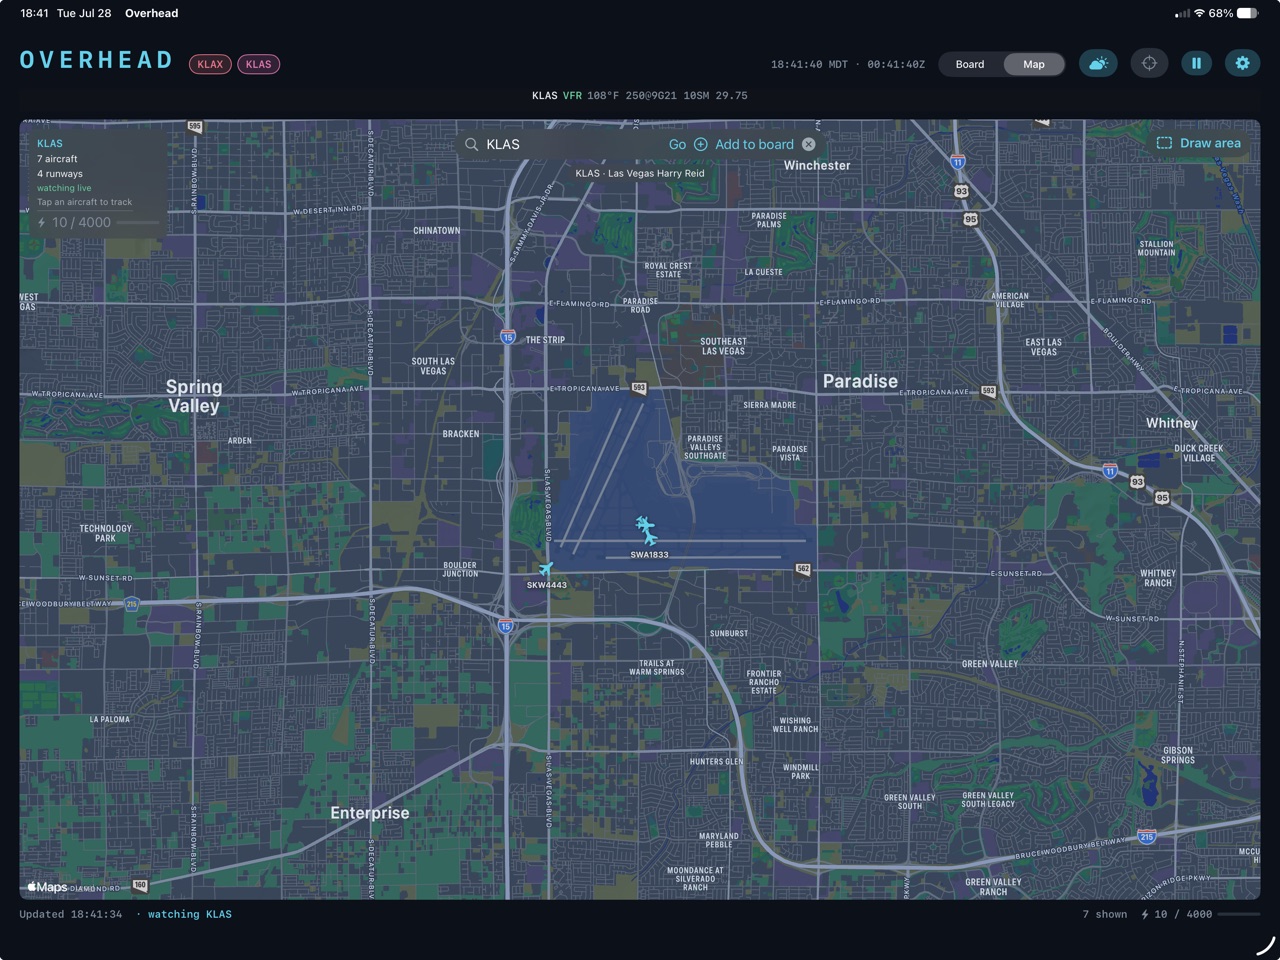
Task: Click the KLAS METAR weather line
Action: click(x=640, y=96)
